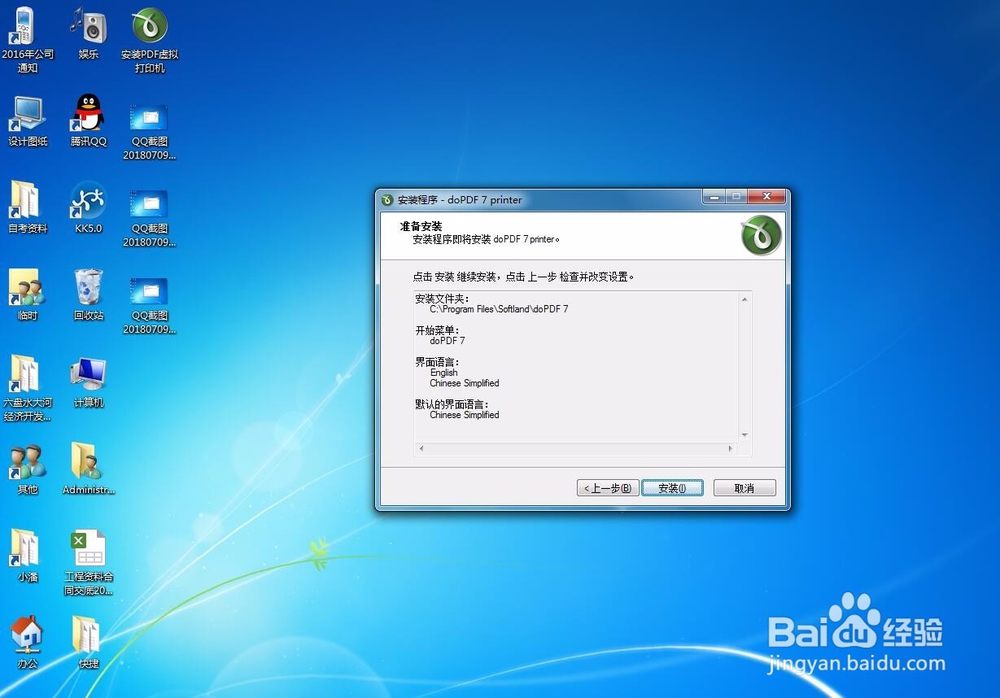The image size is (1000, 698).
Task: Go back with the 上一步(B) button
Action: click(607, 488)
